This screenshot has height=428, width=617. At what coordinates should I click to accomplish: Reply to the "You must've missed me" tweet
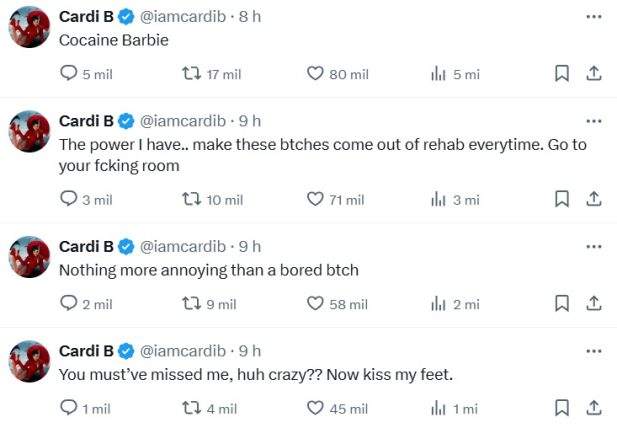(69, 408)
